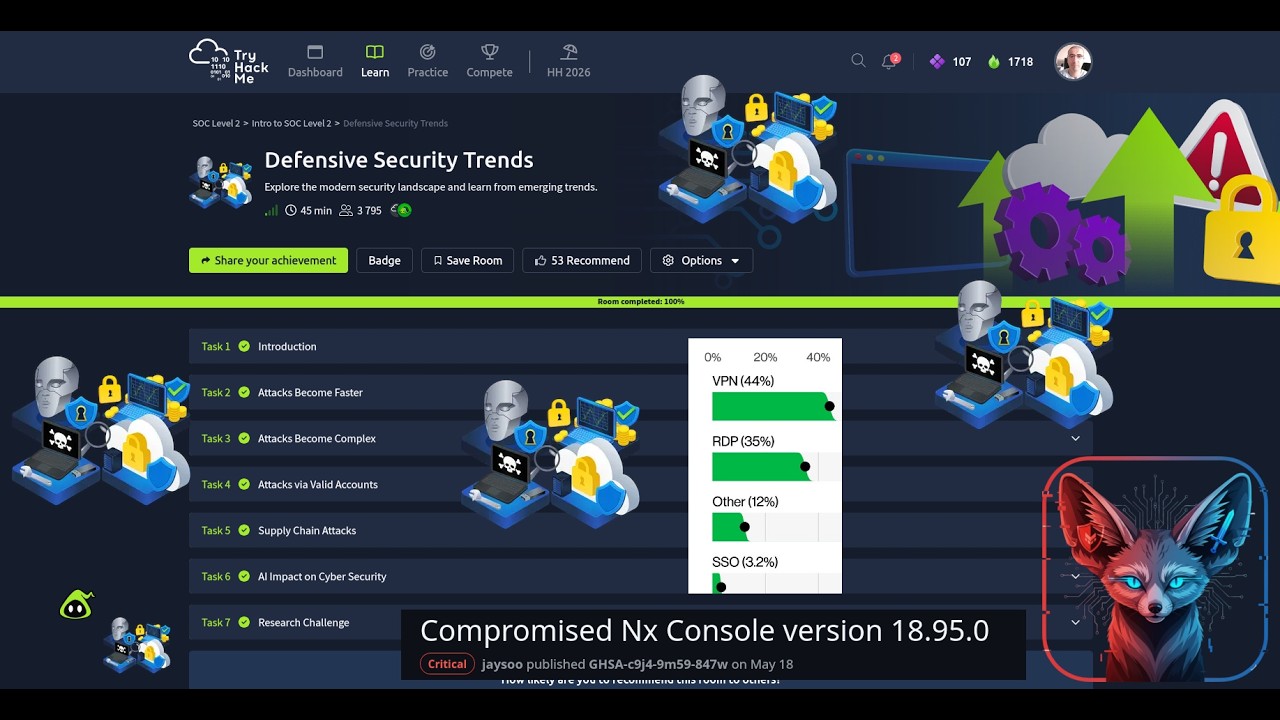Expand Task 4 Attacks via Valid Accounts
Image resolution: width=1280 pixels, height=720 pixels.
[x=640, y=485]
